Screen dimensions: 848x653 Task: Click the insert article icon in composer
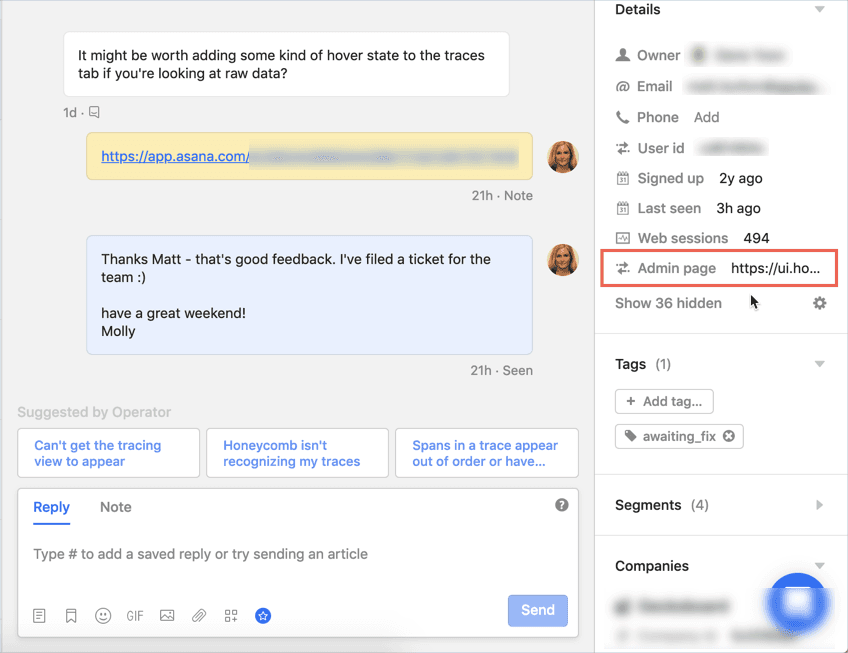coord(39,616)
